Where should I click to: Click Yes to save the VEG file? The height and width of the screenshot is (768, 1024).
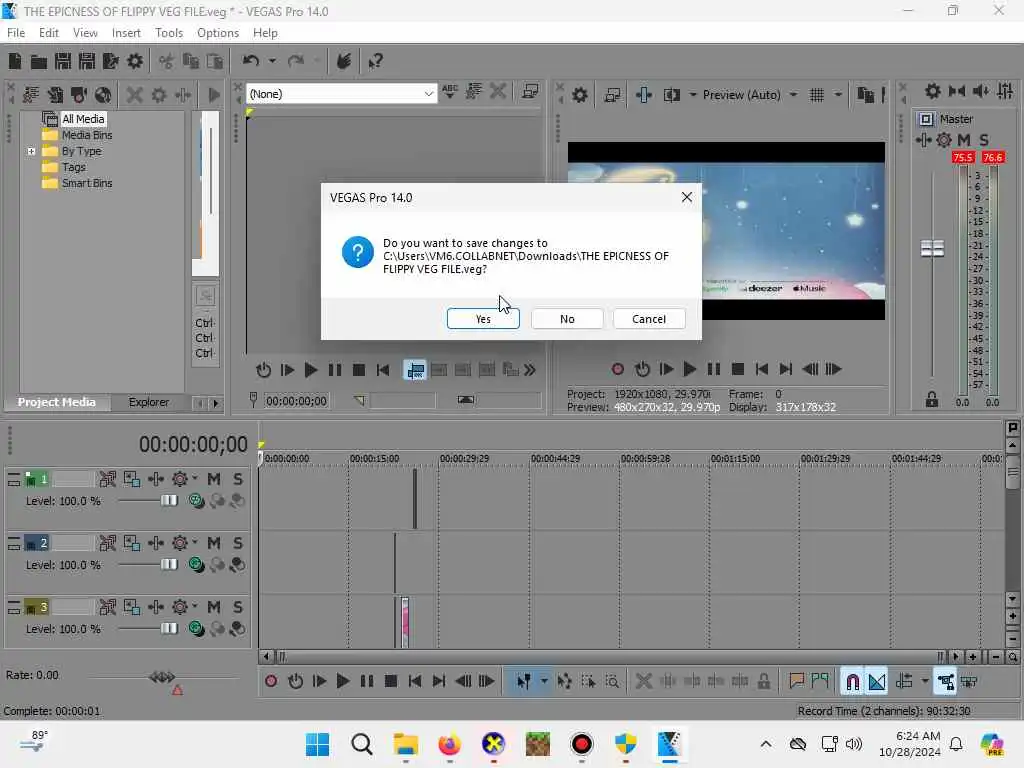point(483,319)
